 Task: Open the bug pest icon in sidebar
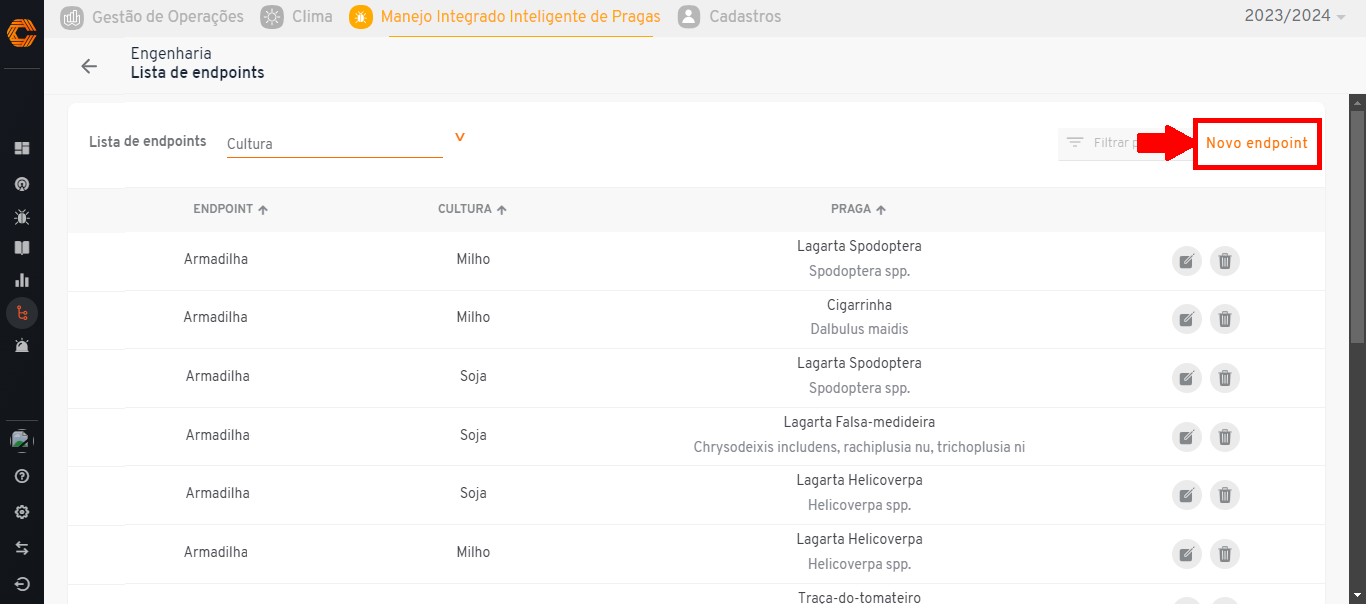[x=22, y=216]
